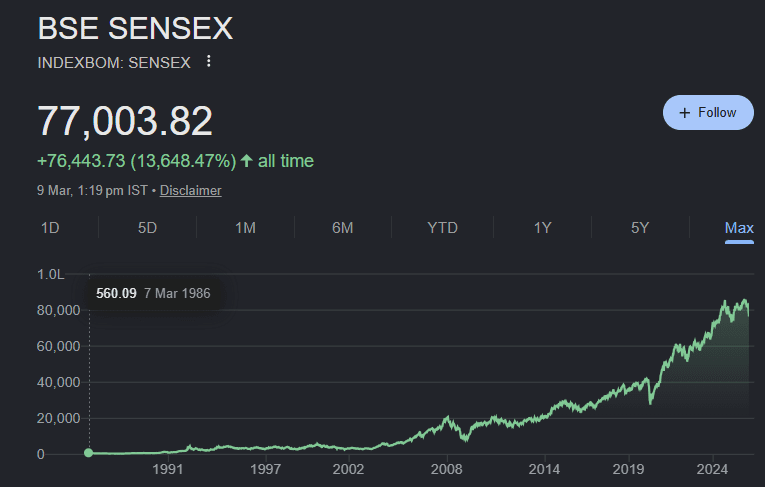This screenshot has height=487, width=765.
Task: Select the 1M chart range
Action: (245, 228)
